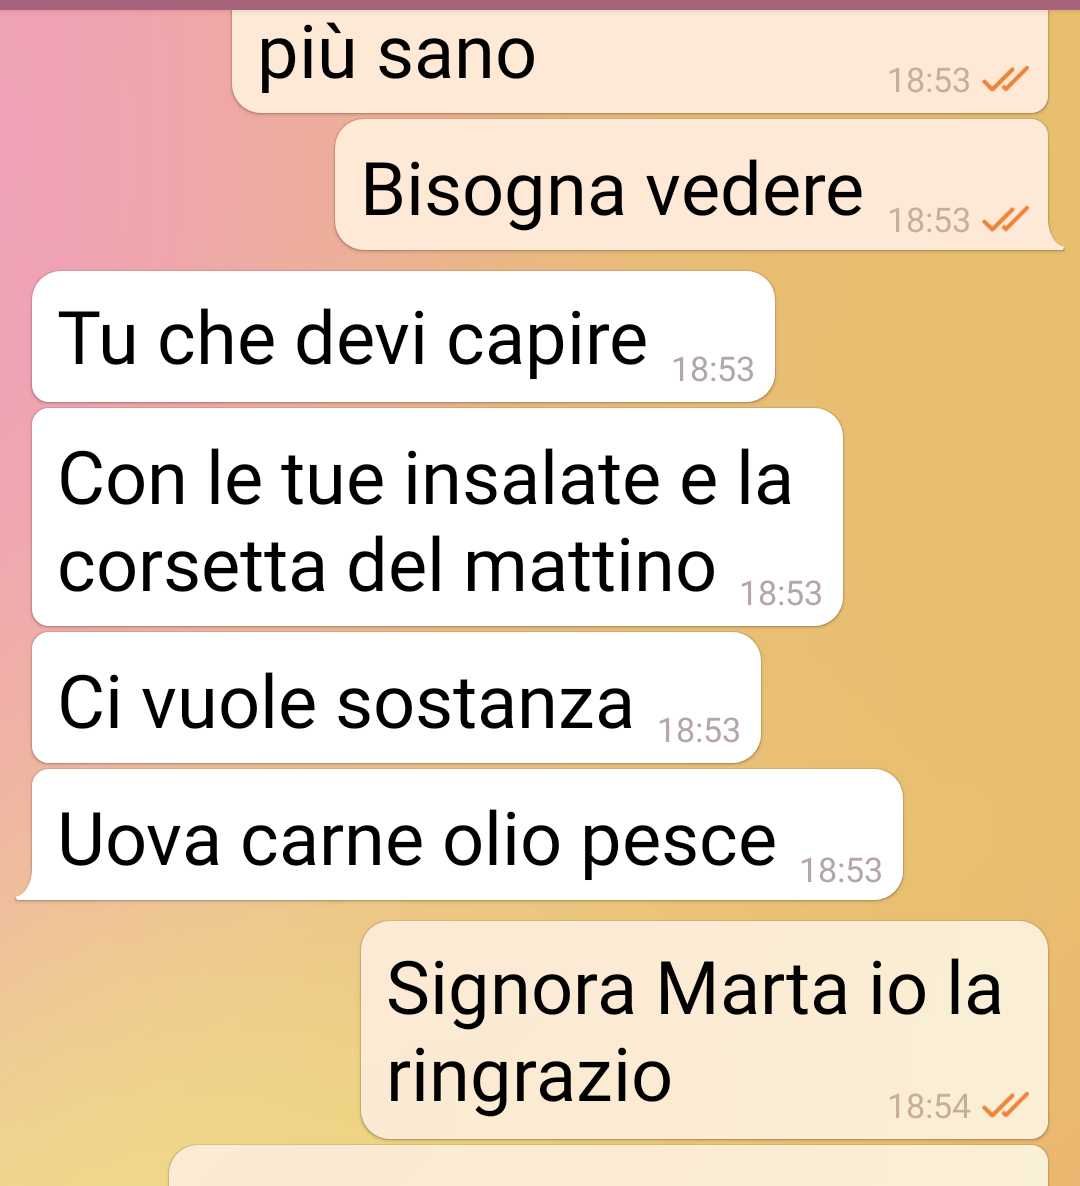1080x1186 pixels.
Task: Tap double-check icon on 'Signora Marta' message
Action: [1005, 1105]
